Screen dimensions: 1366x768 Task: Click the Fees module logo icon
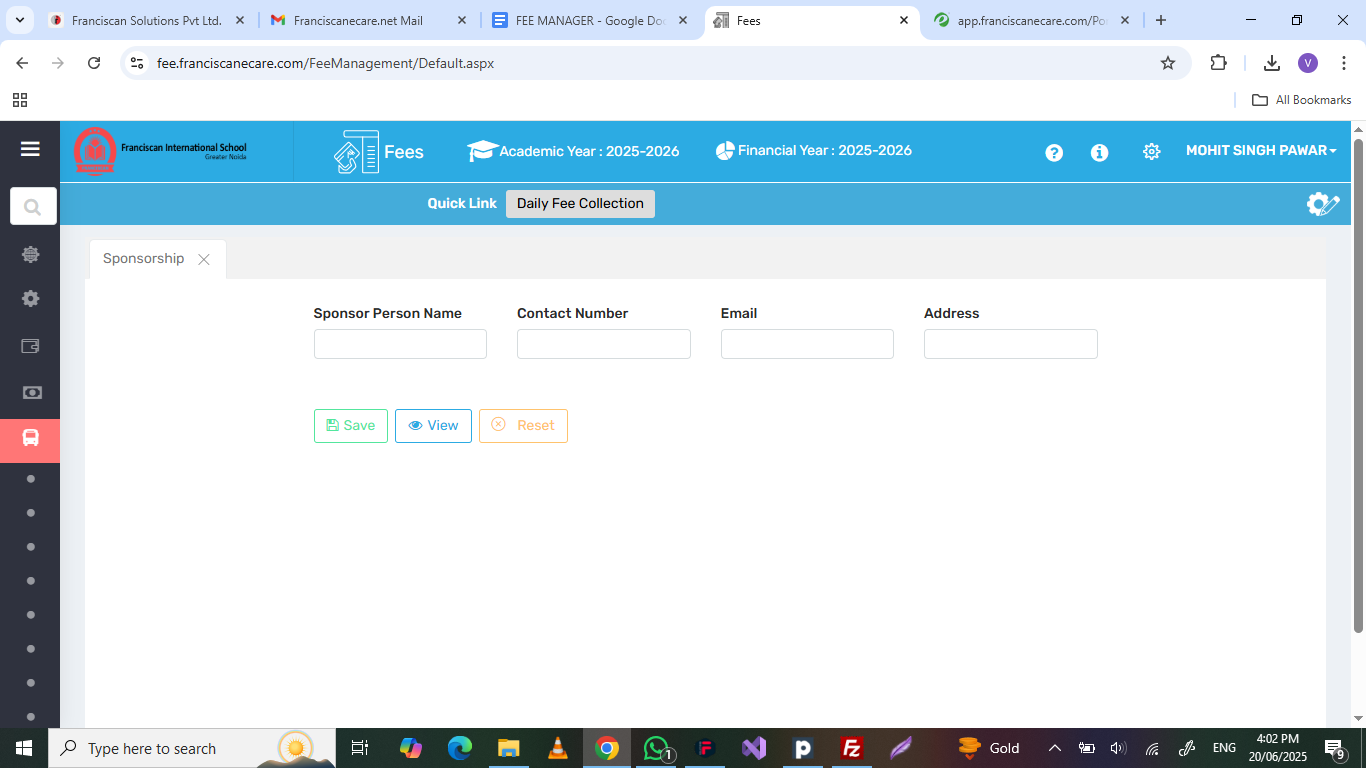(356, 152)
